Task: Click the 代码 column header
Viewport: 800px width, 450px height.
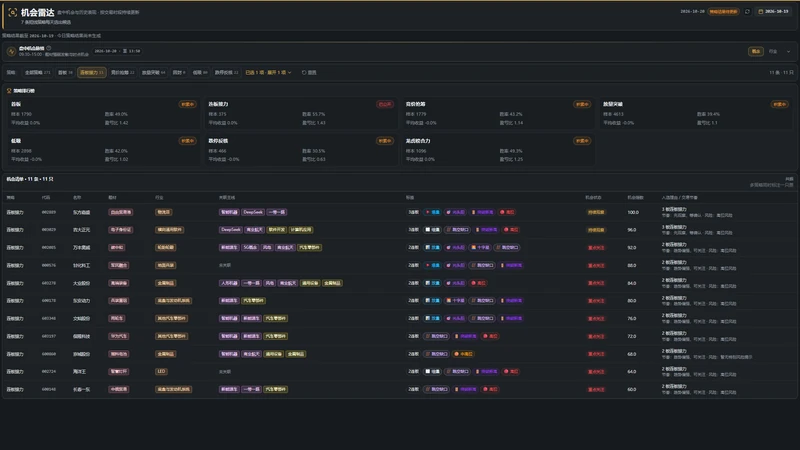Action: coord(46,197)
